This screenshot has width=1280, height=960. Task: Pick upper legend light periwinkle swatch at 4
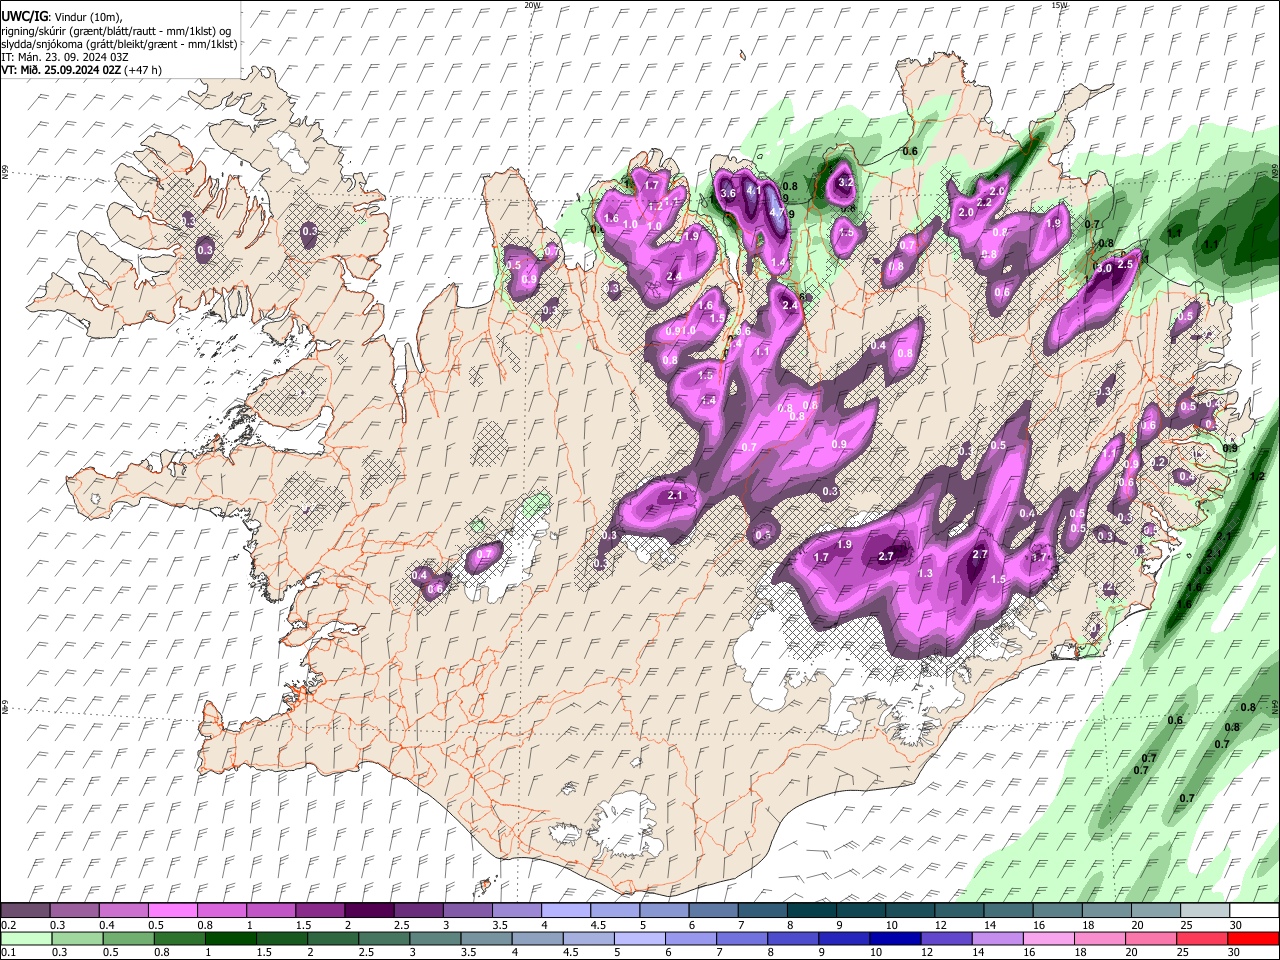click(x=566, y=910)
